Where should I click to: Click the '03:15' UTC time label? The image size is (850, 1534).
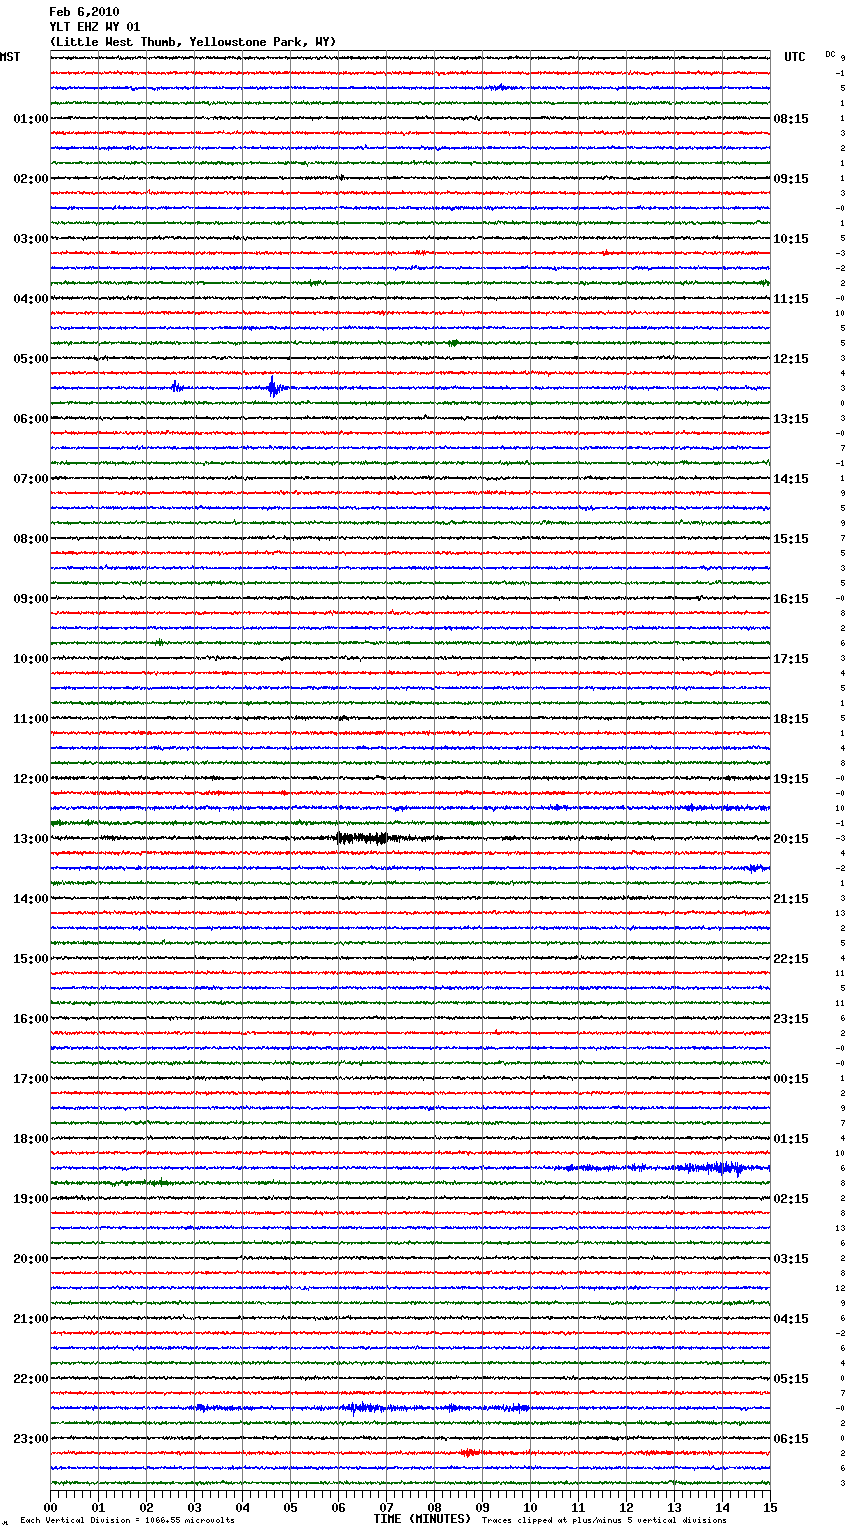pos(791,1259)
